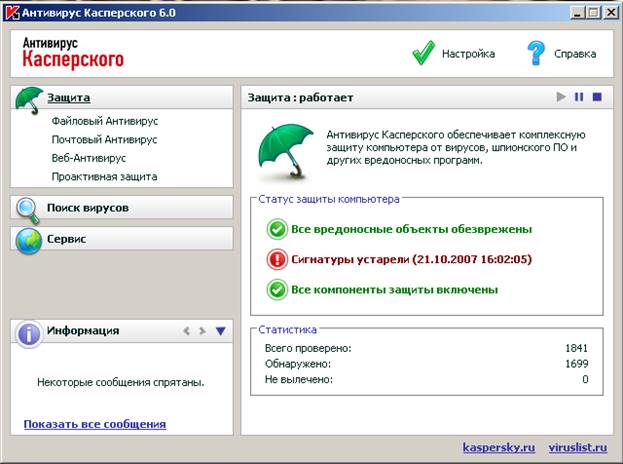Click 'Некоторые сообщения спрятаны.' text
The height and width of the screenshot is (464, 623).
tap(121, 382)
